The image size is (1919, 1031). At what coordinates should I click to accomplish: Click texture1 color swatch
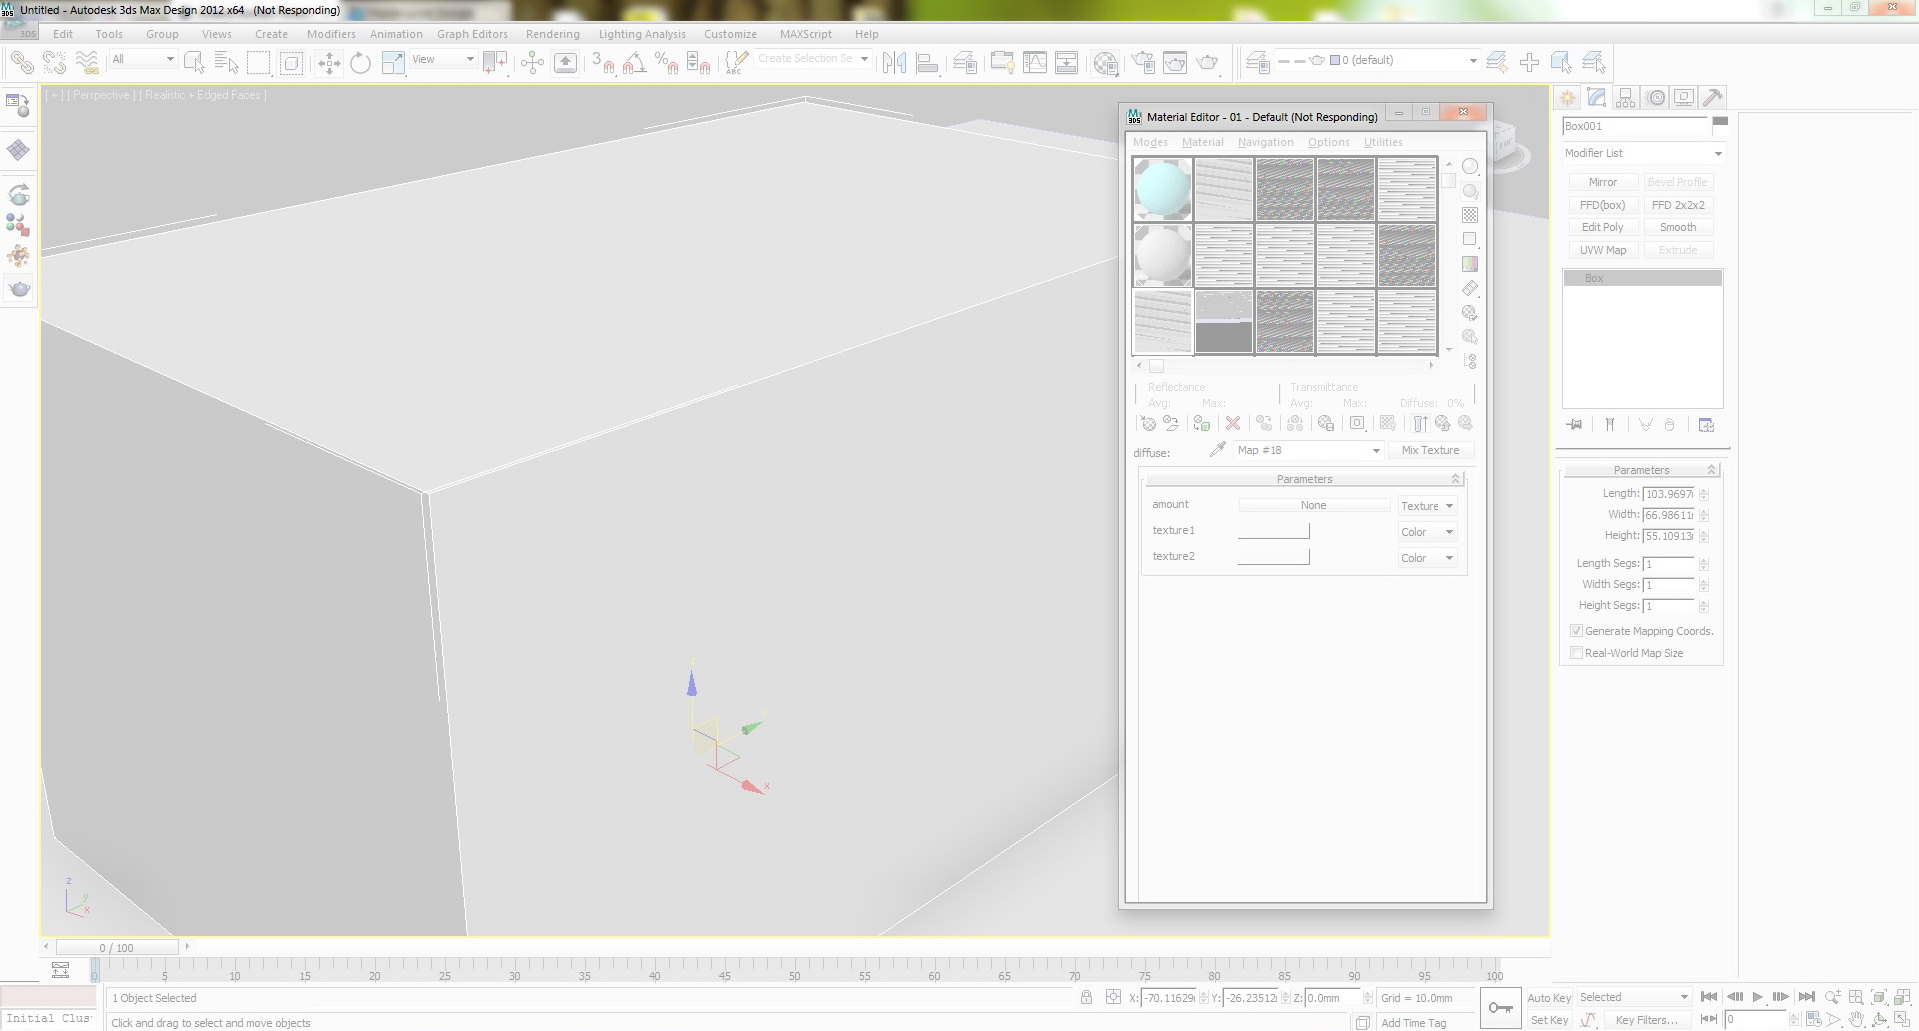point(1273,531)
